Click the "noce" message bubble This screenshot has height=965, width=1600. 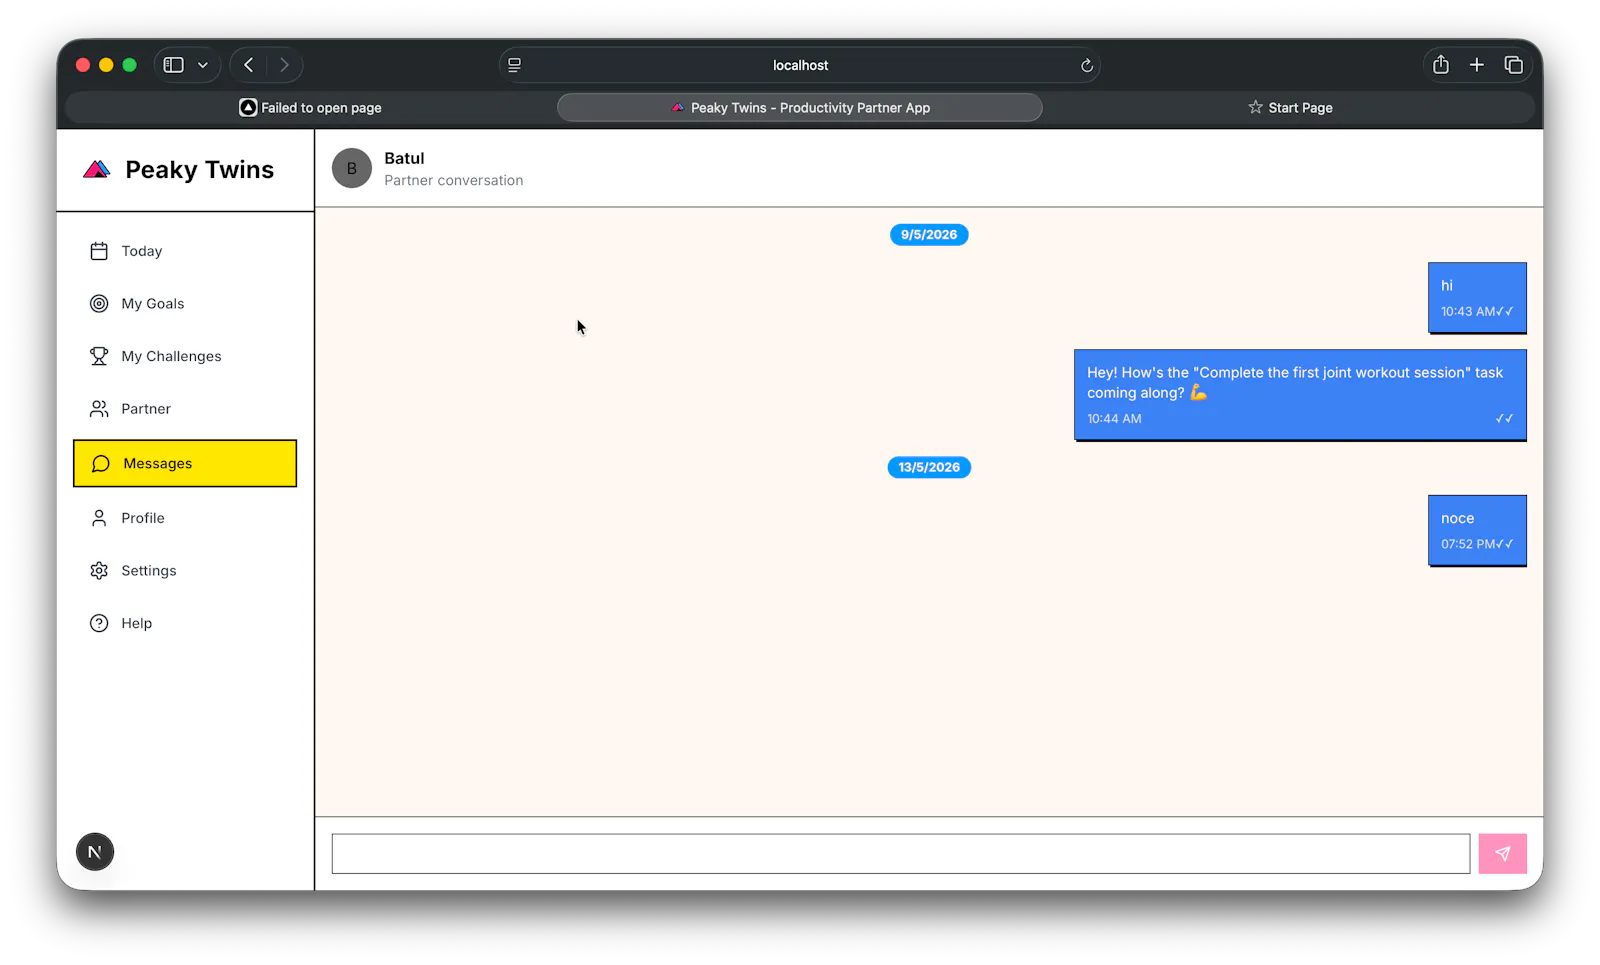pyautogui.click(x=1477, y=531)
